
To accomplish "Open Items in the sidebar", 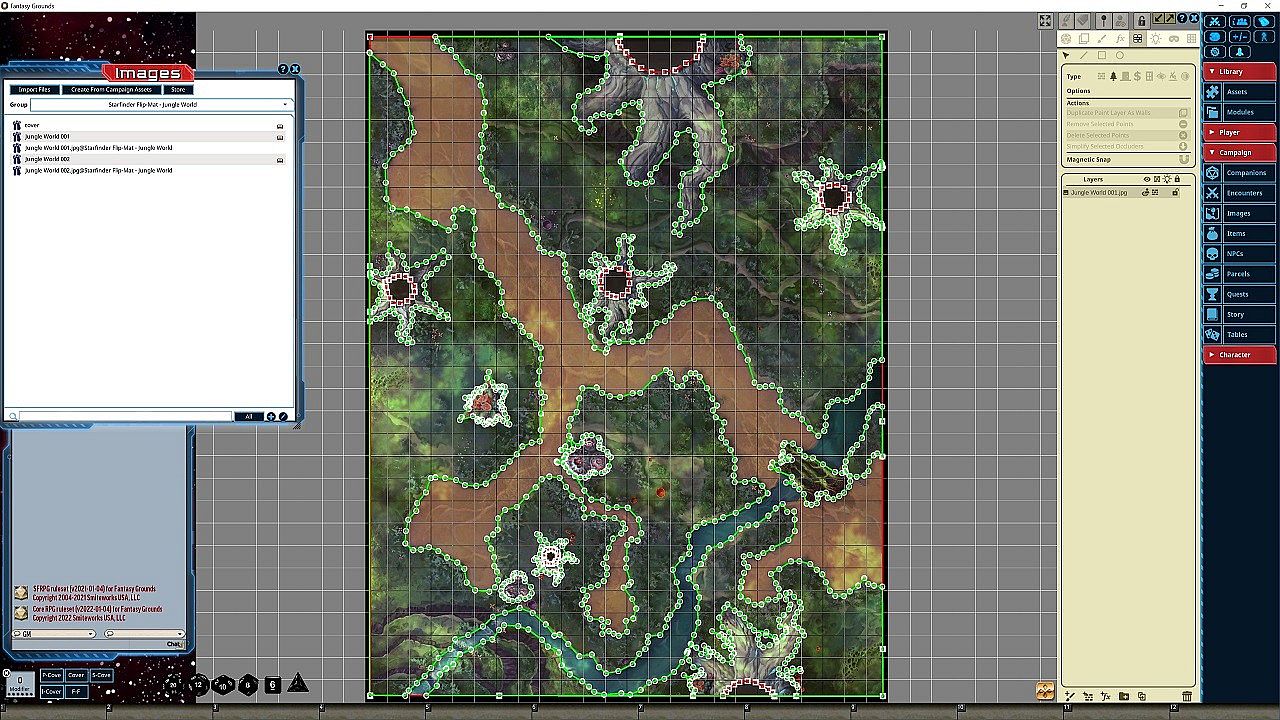I will pos(1240,233).
